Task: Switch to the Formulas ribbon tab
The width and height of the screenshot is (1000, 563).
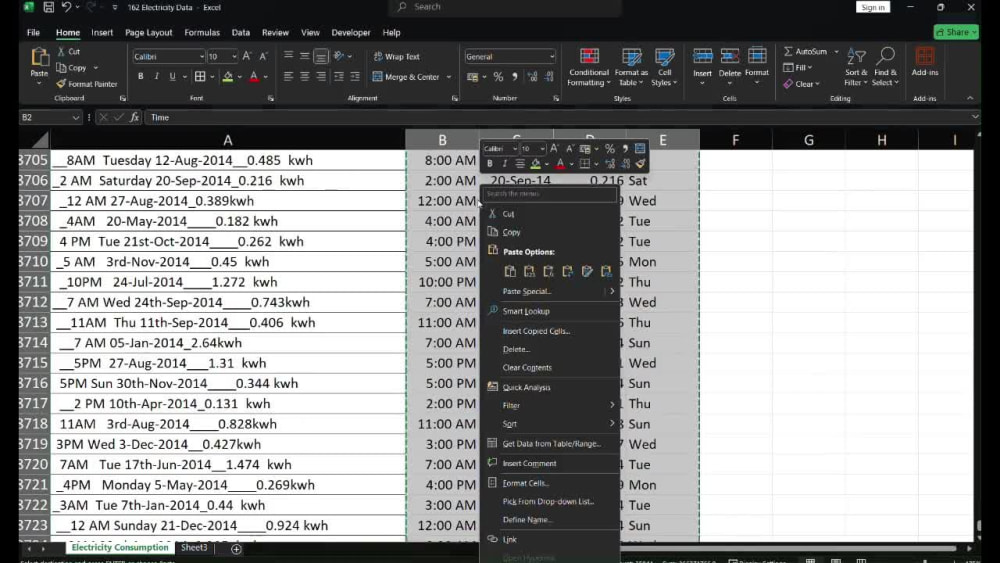Action: [202, 33]
